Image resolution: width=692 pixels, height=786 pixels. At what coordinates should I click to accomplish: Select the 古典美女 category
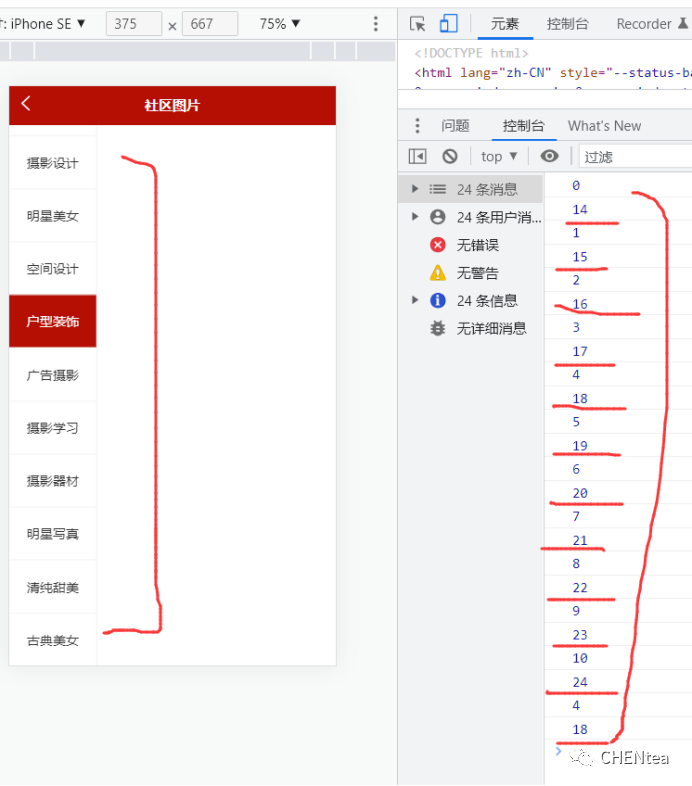(53, 640)
